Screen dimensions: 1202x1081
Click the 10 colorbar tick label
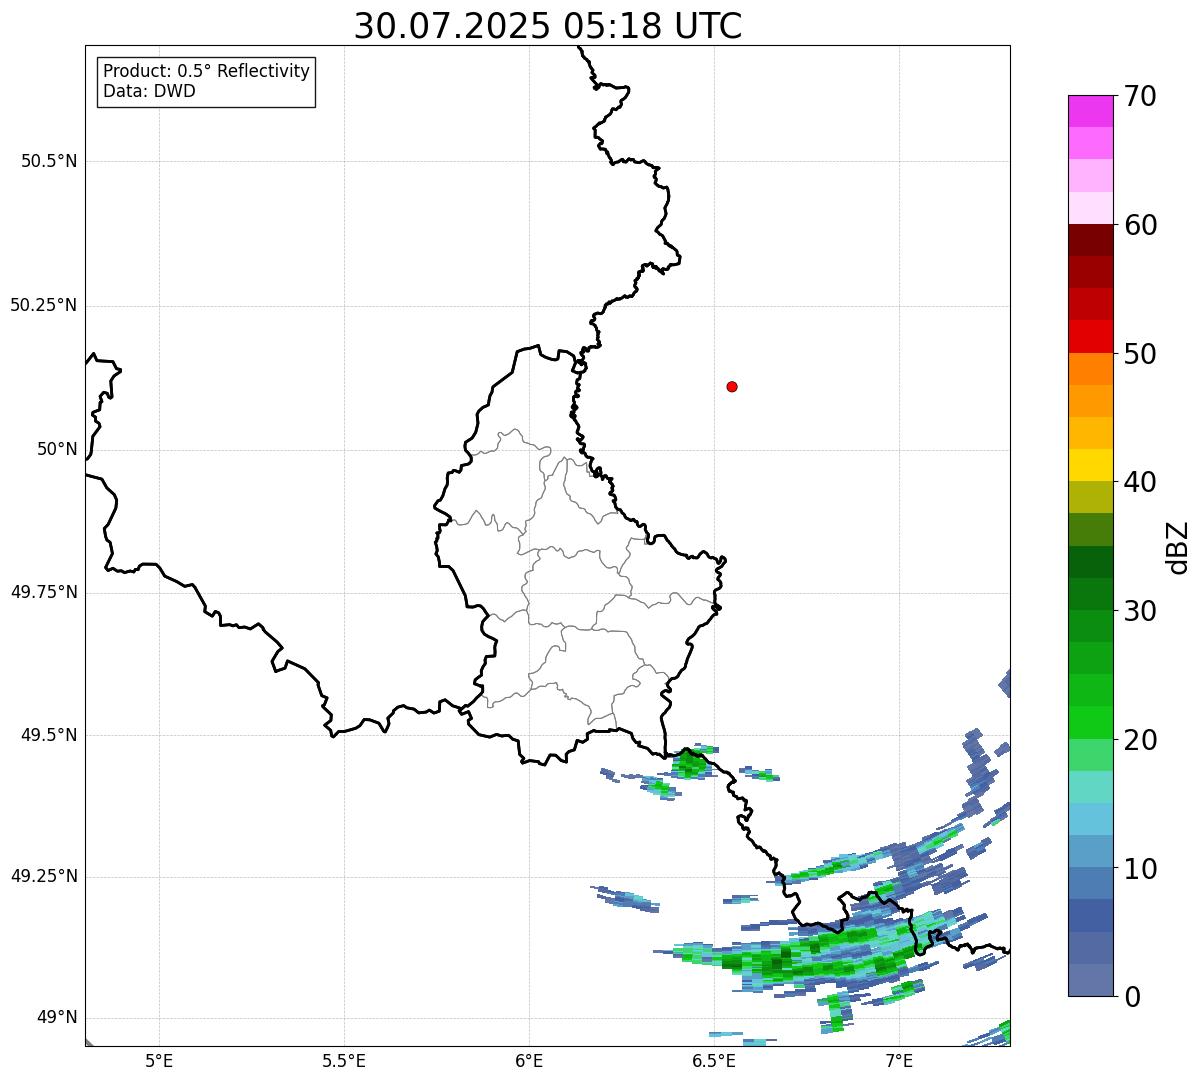1140,868
